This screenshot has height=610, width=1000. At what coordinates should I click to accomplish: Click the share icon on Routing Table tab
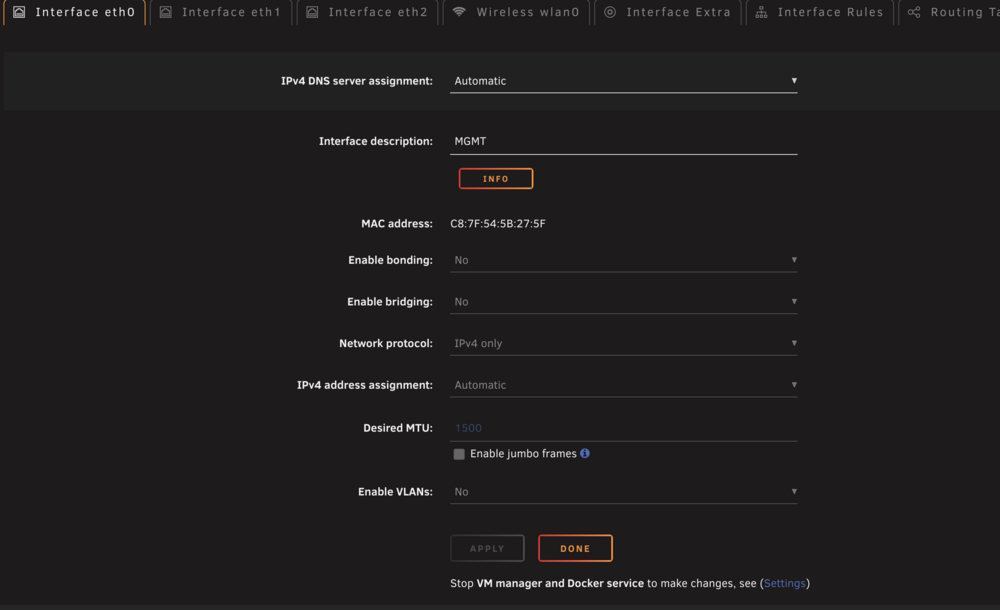point(914,12)
